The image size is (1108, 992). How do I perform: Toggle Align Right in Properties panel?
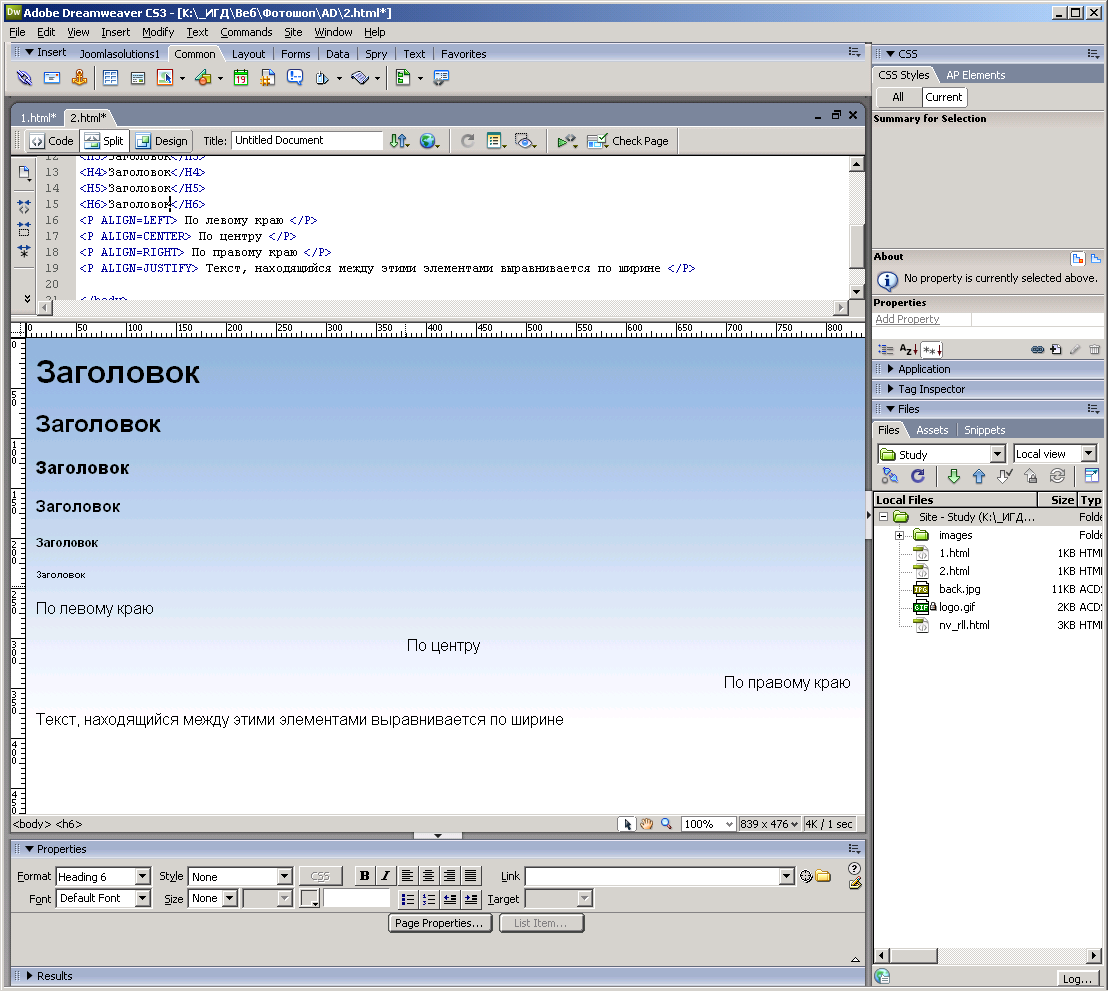point(449,876)
